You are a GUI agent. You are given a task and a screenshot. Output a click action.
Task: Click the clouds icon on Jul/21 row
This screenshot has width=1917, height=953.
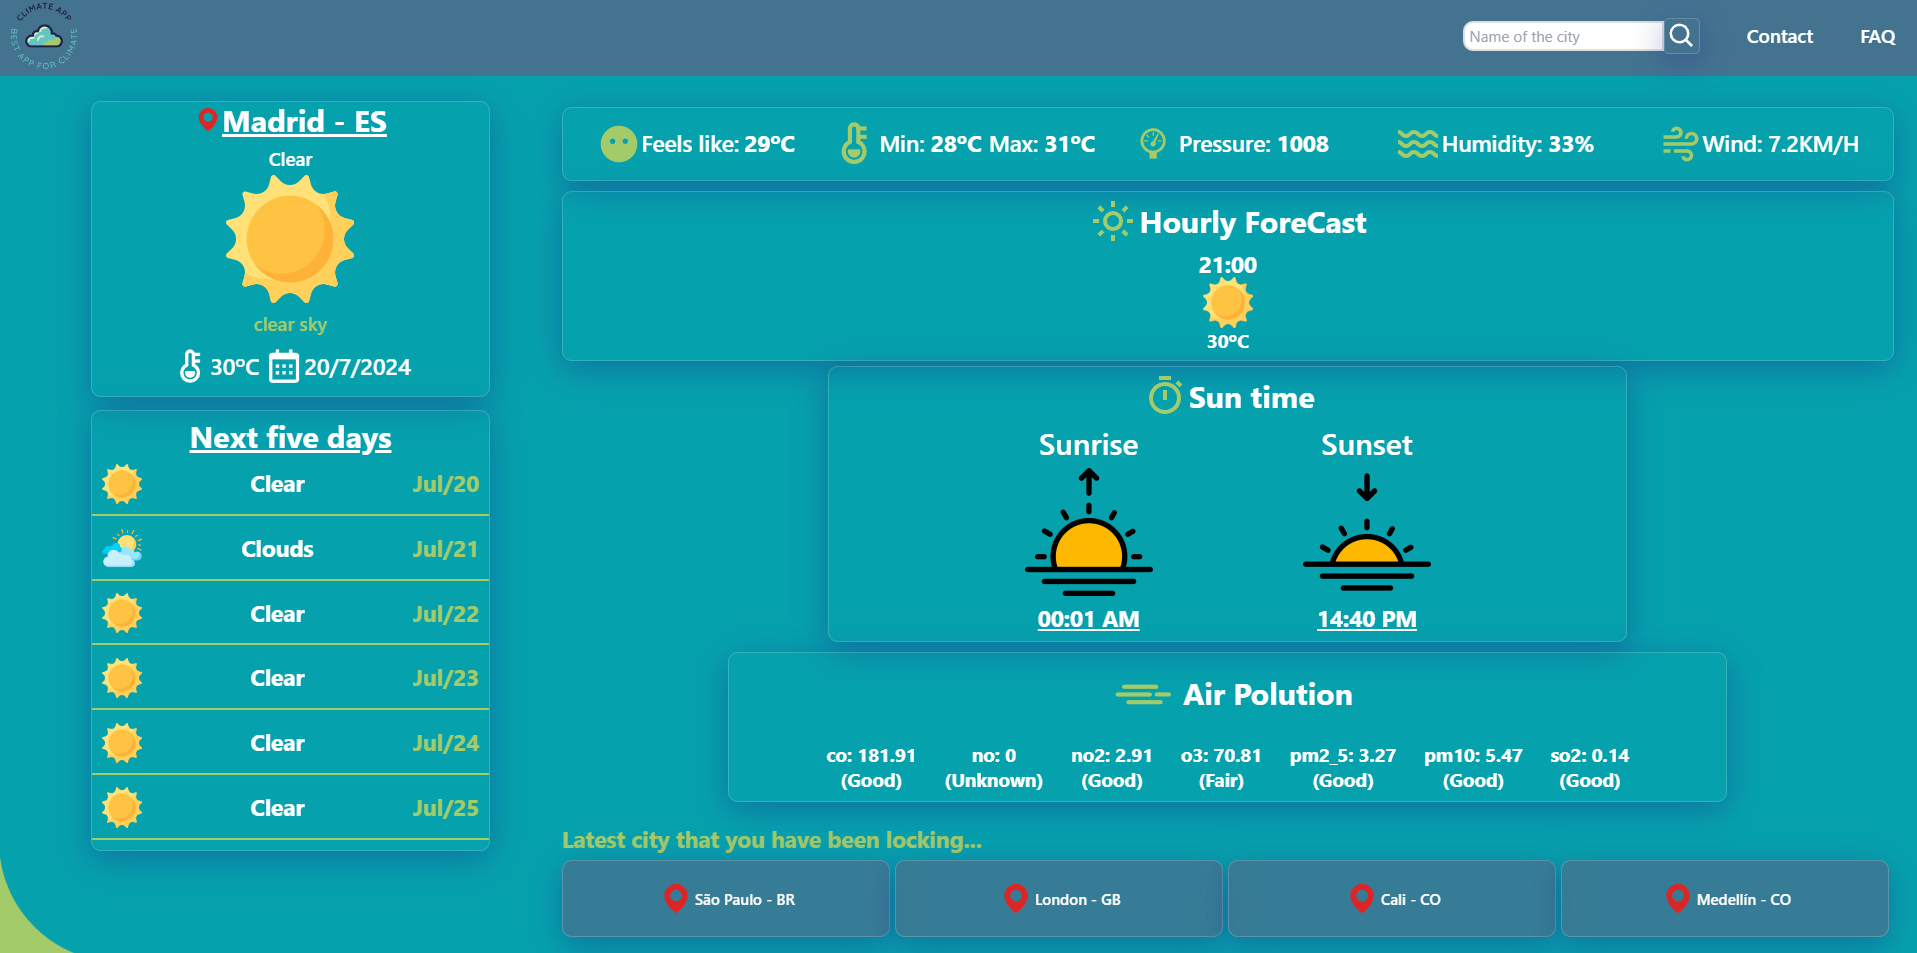(x=121, y=548)
